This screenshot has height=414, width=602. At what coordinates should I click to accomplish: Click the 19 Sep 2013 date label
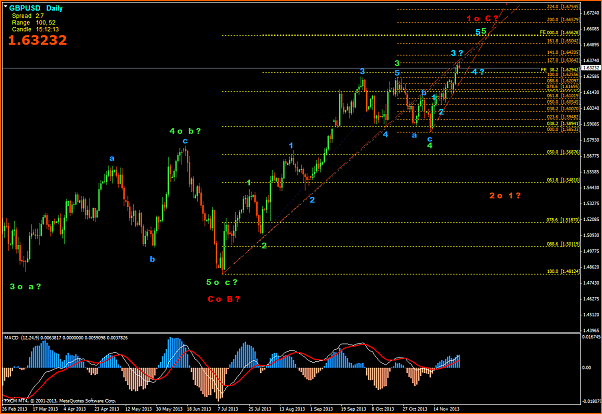point(353,409)
